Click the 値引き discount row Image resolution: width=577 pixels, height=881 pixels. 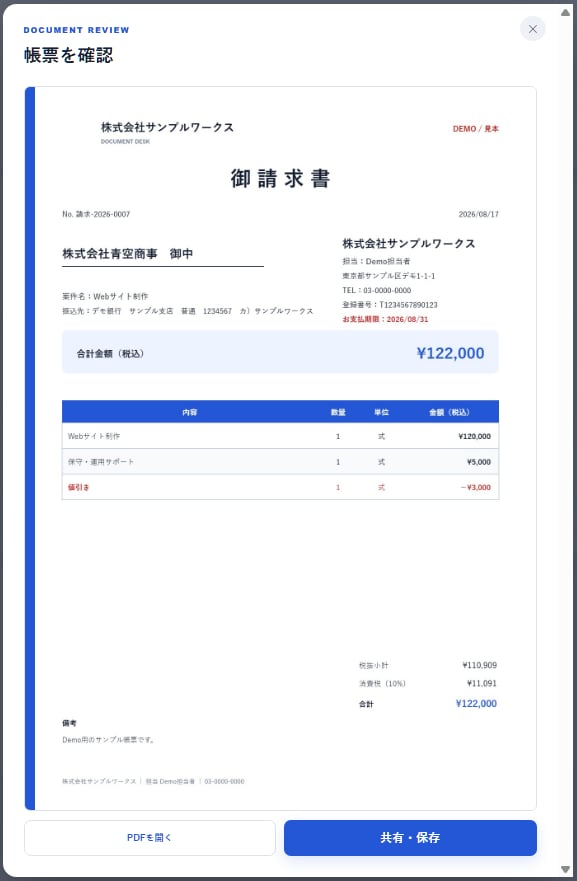coord(280,487)
